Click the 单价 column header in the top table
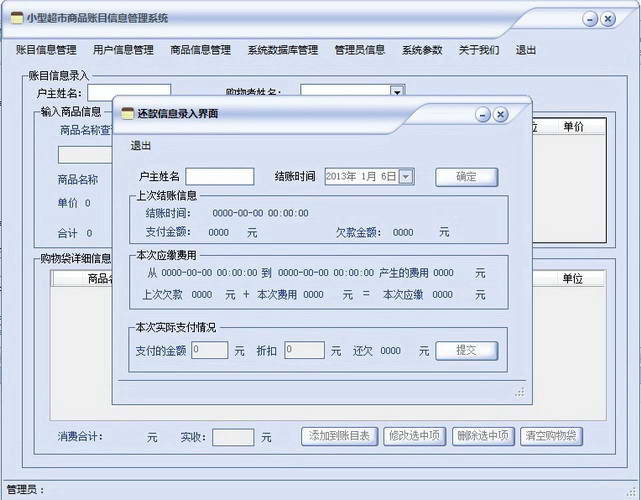This screenshot has height=500, width=641. pyautogui.click(x=574, y=127)
